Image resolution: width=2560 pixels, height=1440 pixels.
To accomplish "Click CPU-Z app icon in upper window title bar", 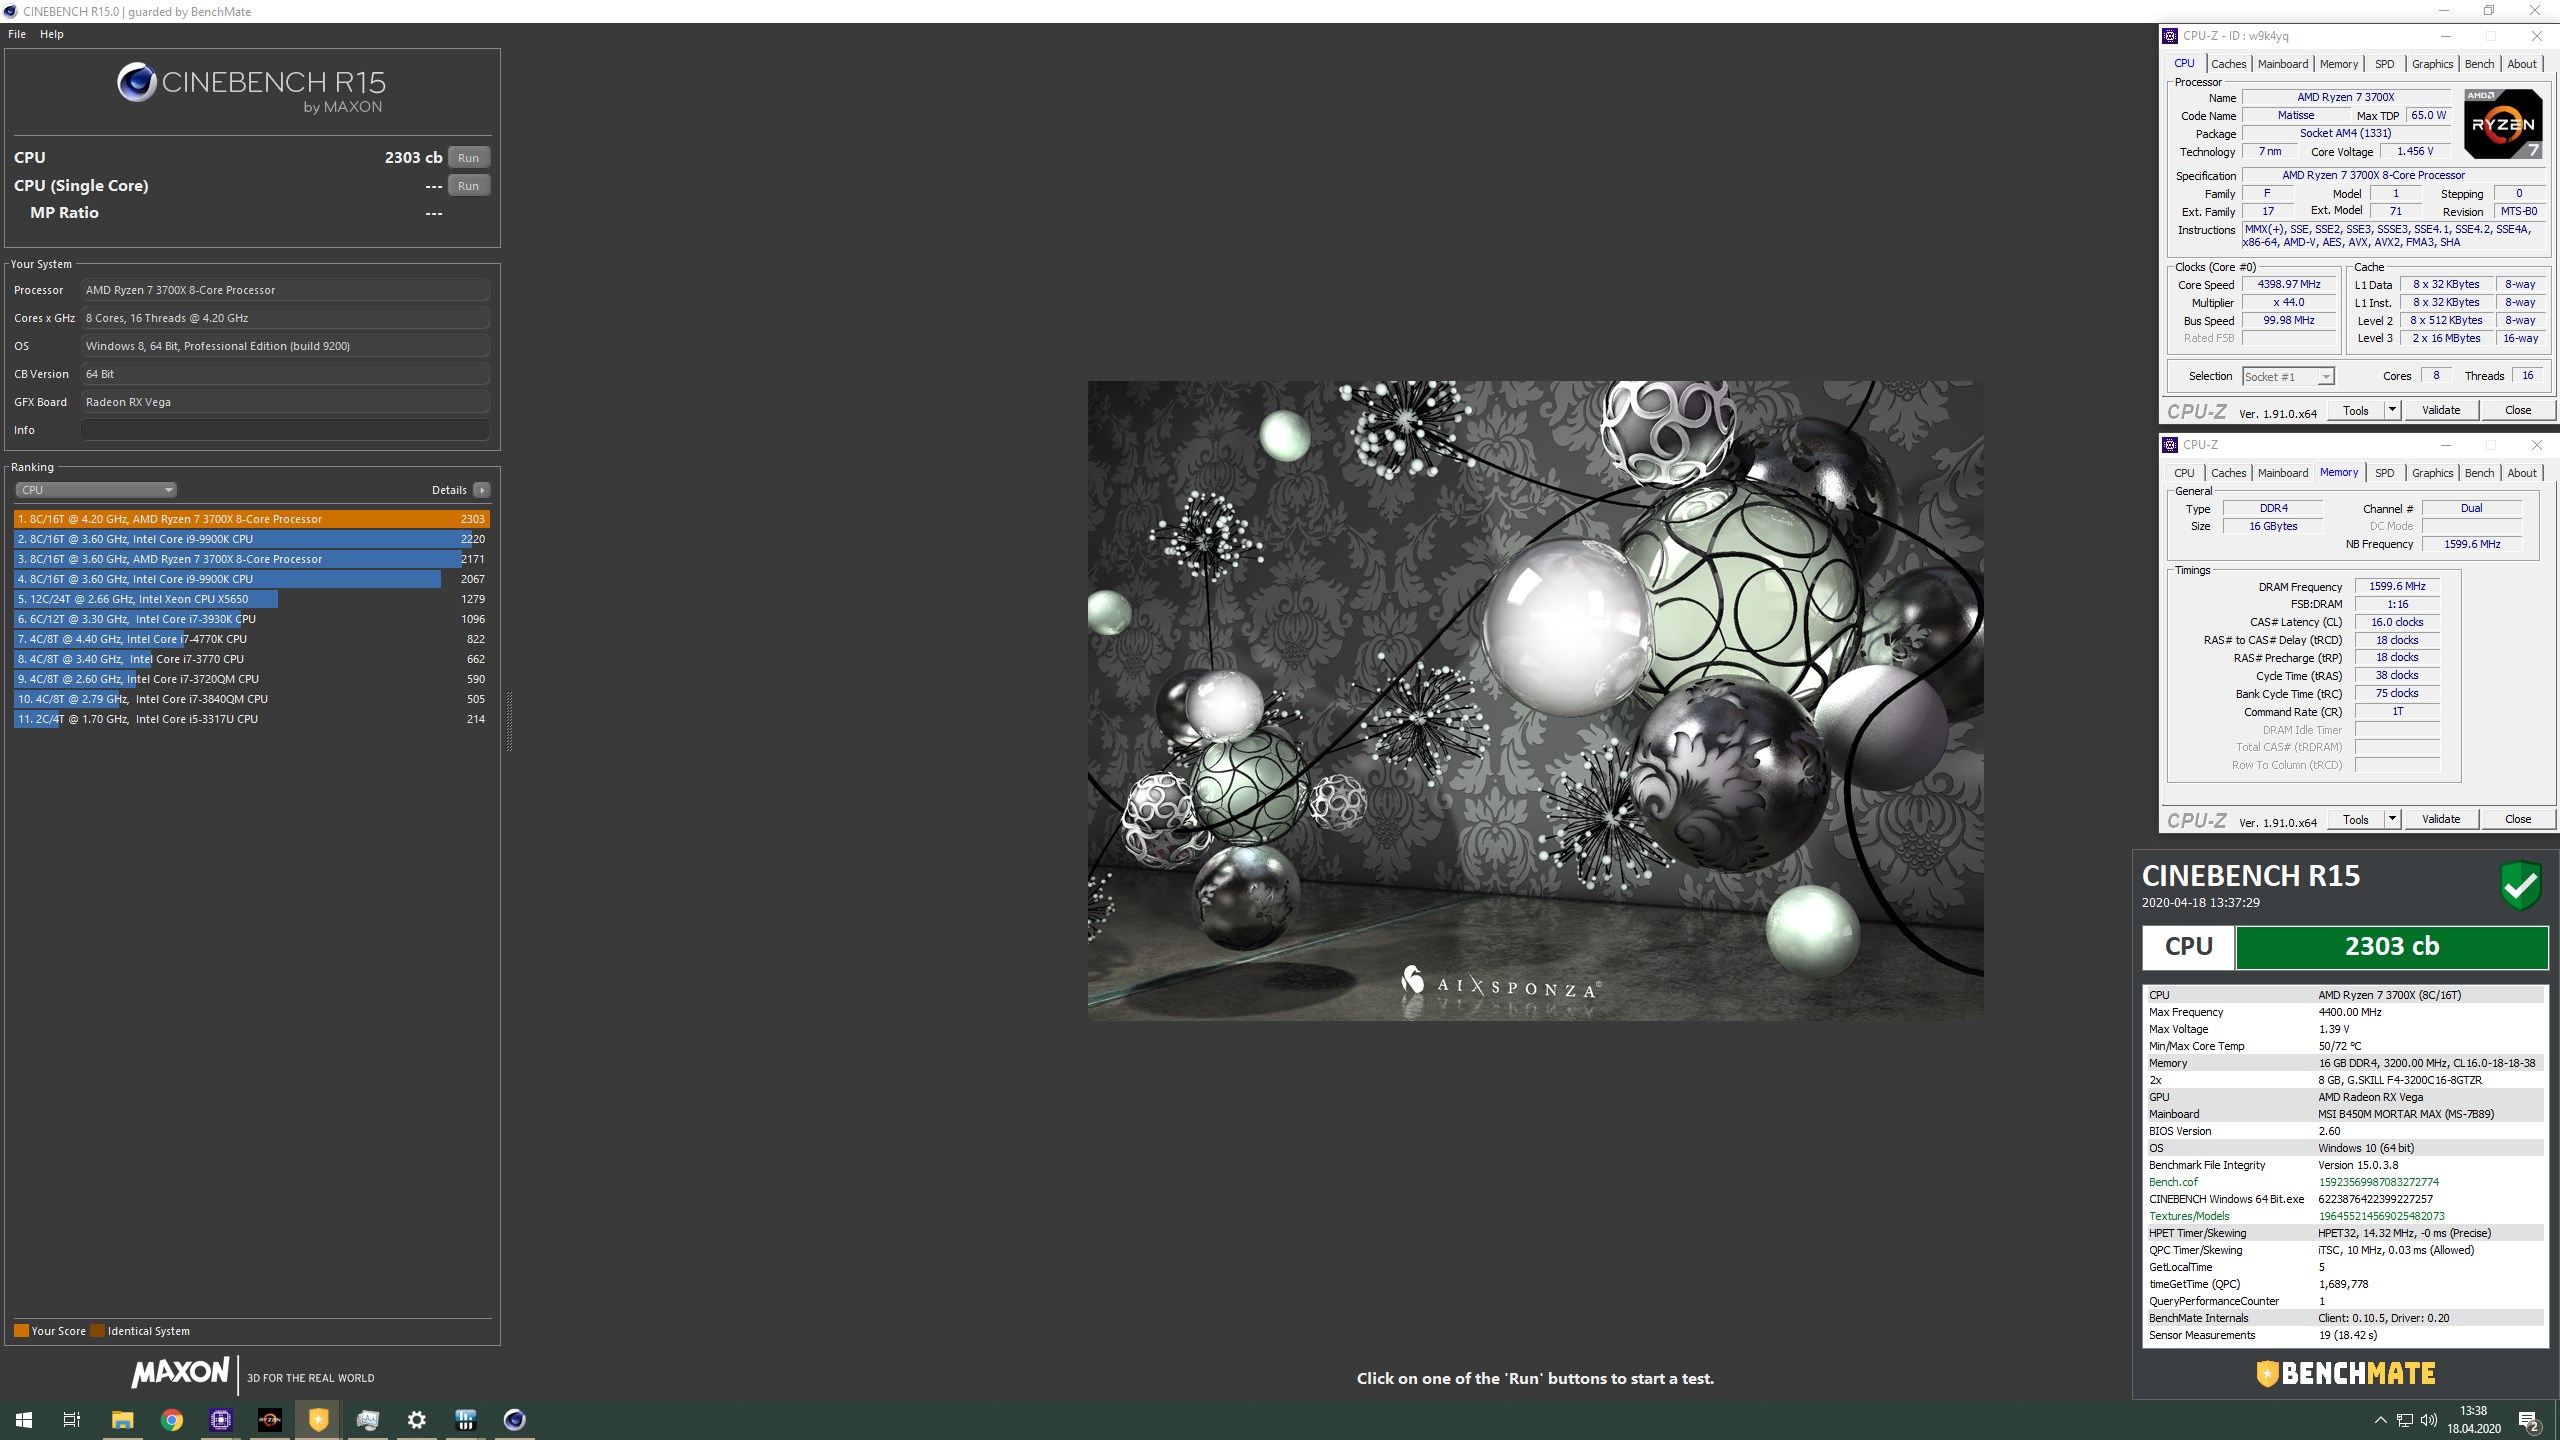I will [x=2170, y=36].
